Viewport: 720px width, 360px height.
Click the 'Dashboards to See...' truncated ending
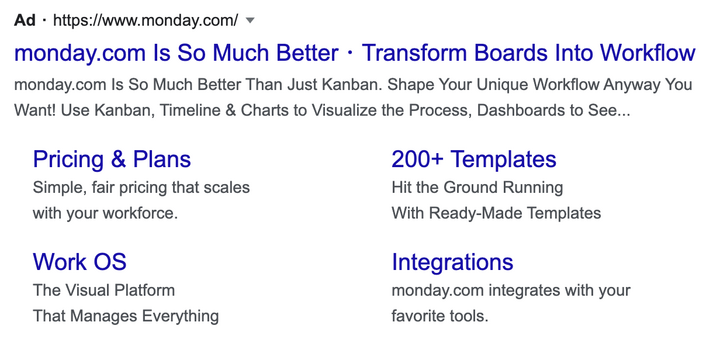pos(554,111)
